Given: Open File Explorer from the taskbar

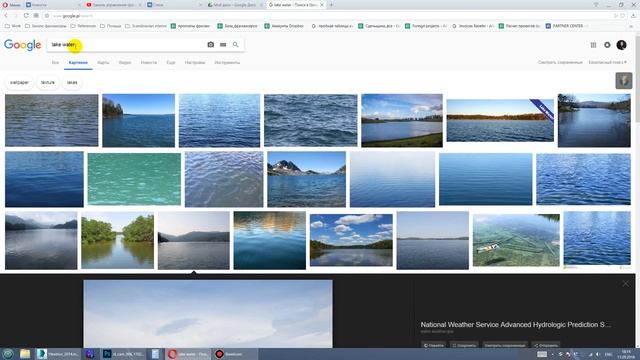Looking at the screenshot, I should pos(25,354).
